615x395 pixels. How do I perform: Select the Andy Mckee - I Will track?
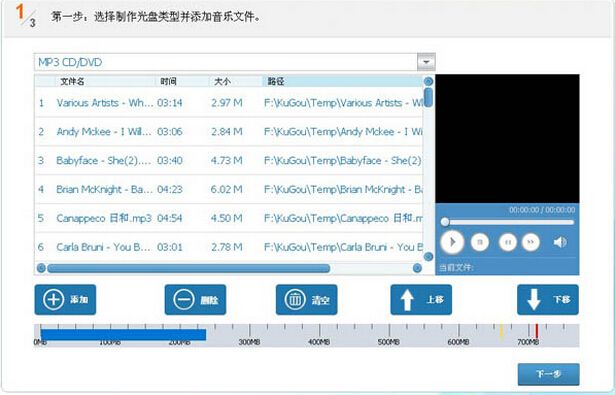point(229,132)
